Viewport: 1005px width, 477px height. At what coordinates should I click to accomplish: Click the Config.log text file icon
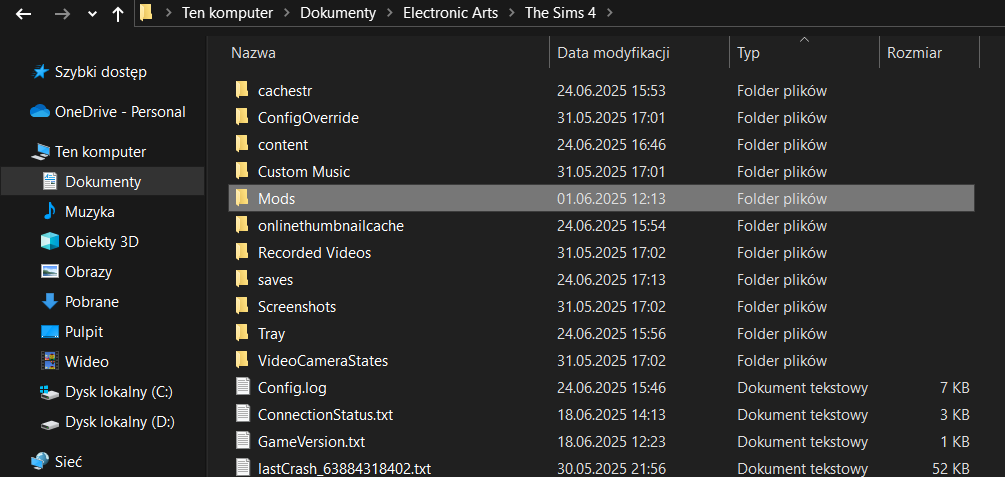(x=241, y=387)
